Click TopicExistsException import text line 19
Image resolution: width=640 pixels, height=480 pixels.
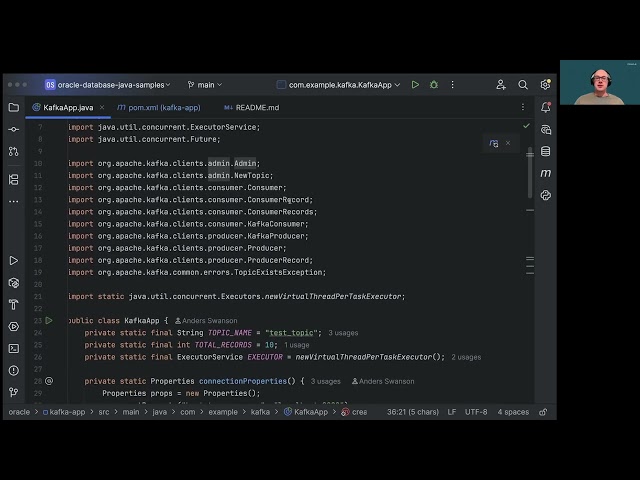click(x=197, y=272)
